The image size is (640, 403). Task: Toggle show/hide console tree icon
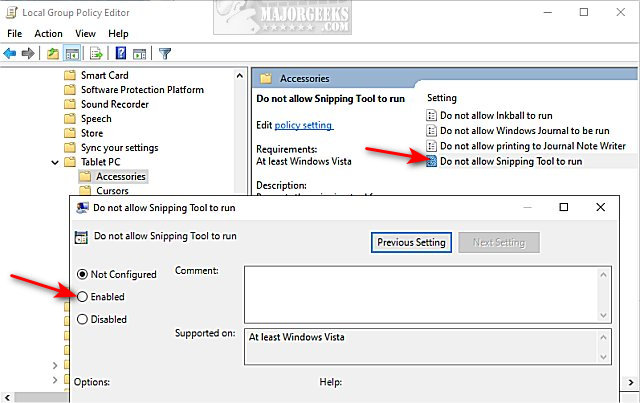tap(72, 53)
